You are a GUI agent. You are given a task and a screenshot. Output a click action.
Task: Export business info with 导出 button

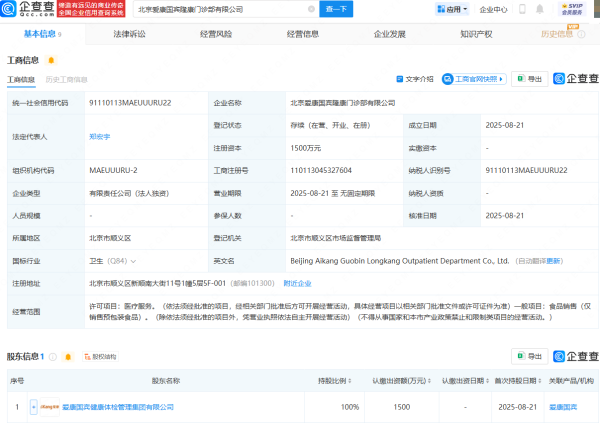tap(530, 78)
